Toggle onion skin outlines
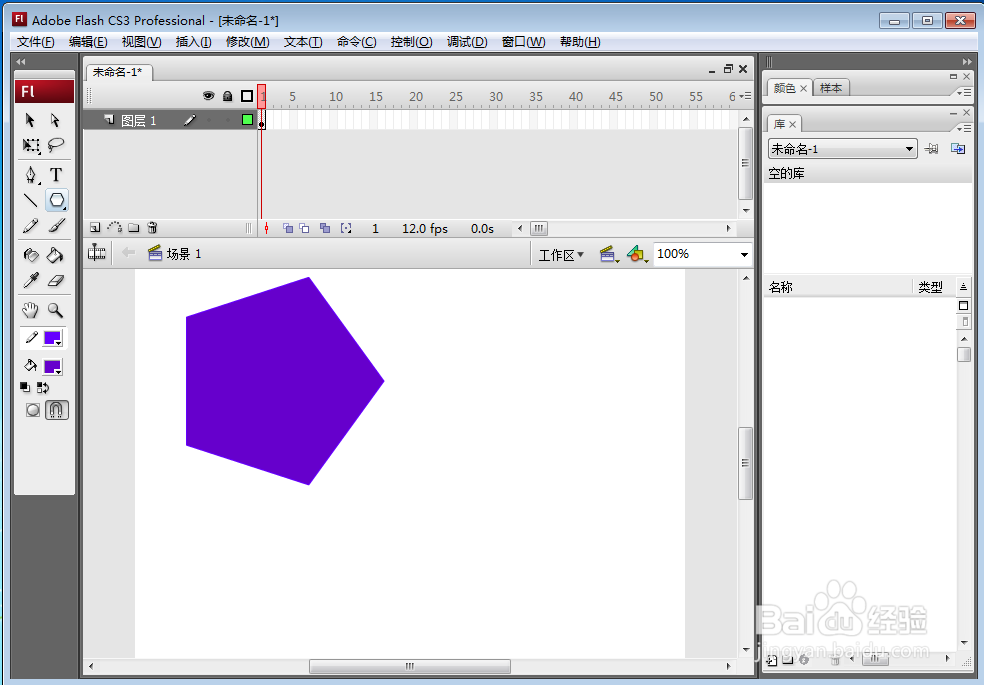The image size is (984, 685). tap(304, 228)
